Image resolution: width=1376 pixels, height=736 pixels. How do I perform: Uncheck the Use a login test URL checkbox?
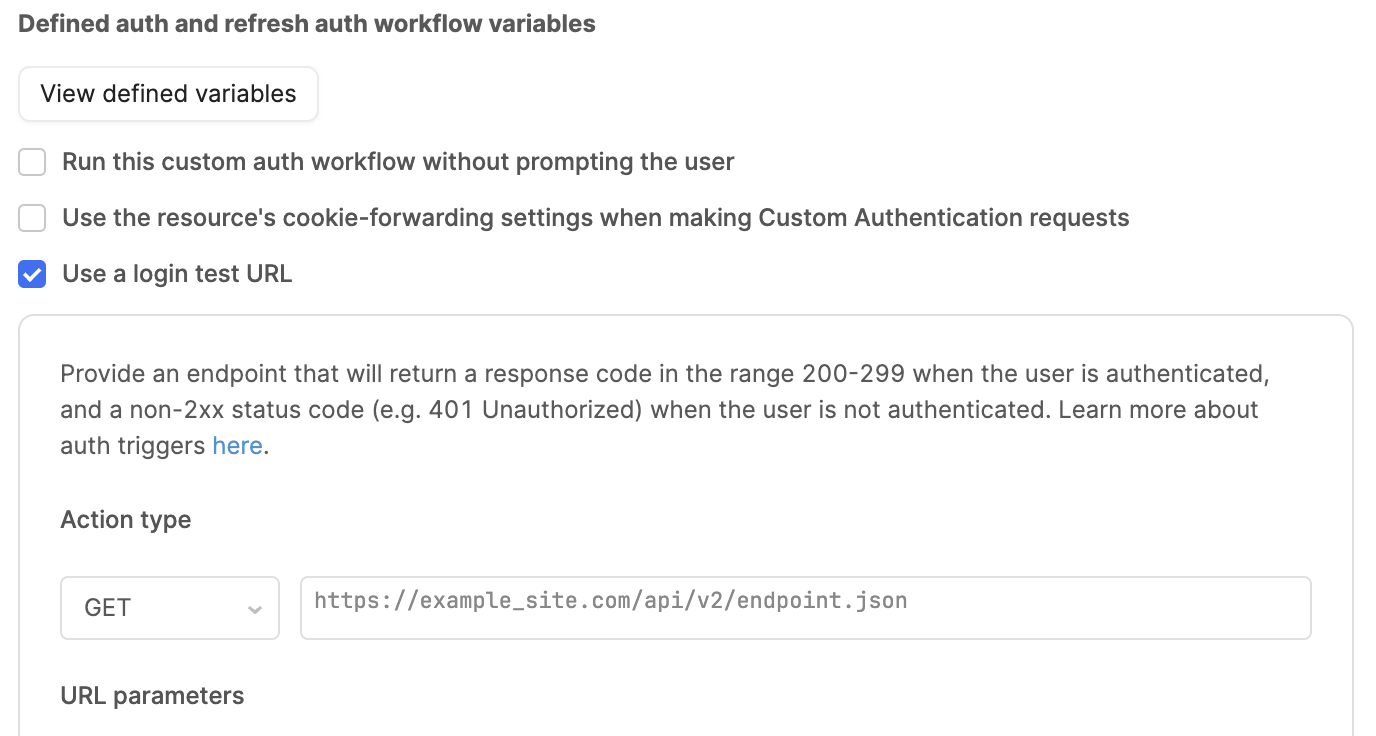(x=33, y=274)
